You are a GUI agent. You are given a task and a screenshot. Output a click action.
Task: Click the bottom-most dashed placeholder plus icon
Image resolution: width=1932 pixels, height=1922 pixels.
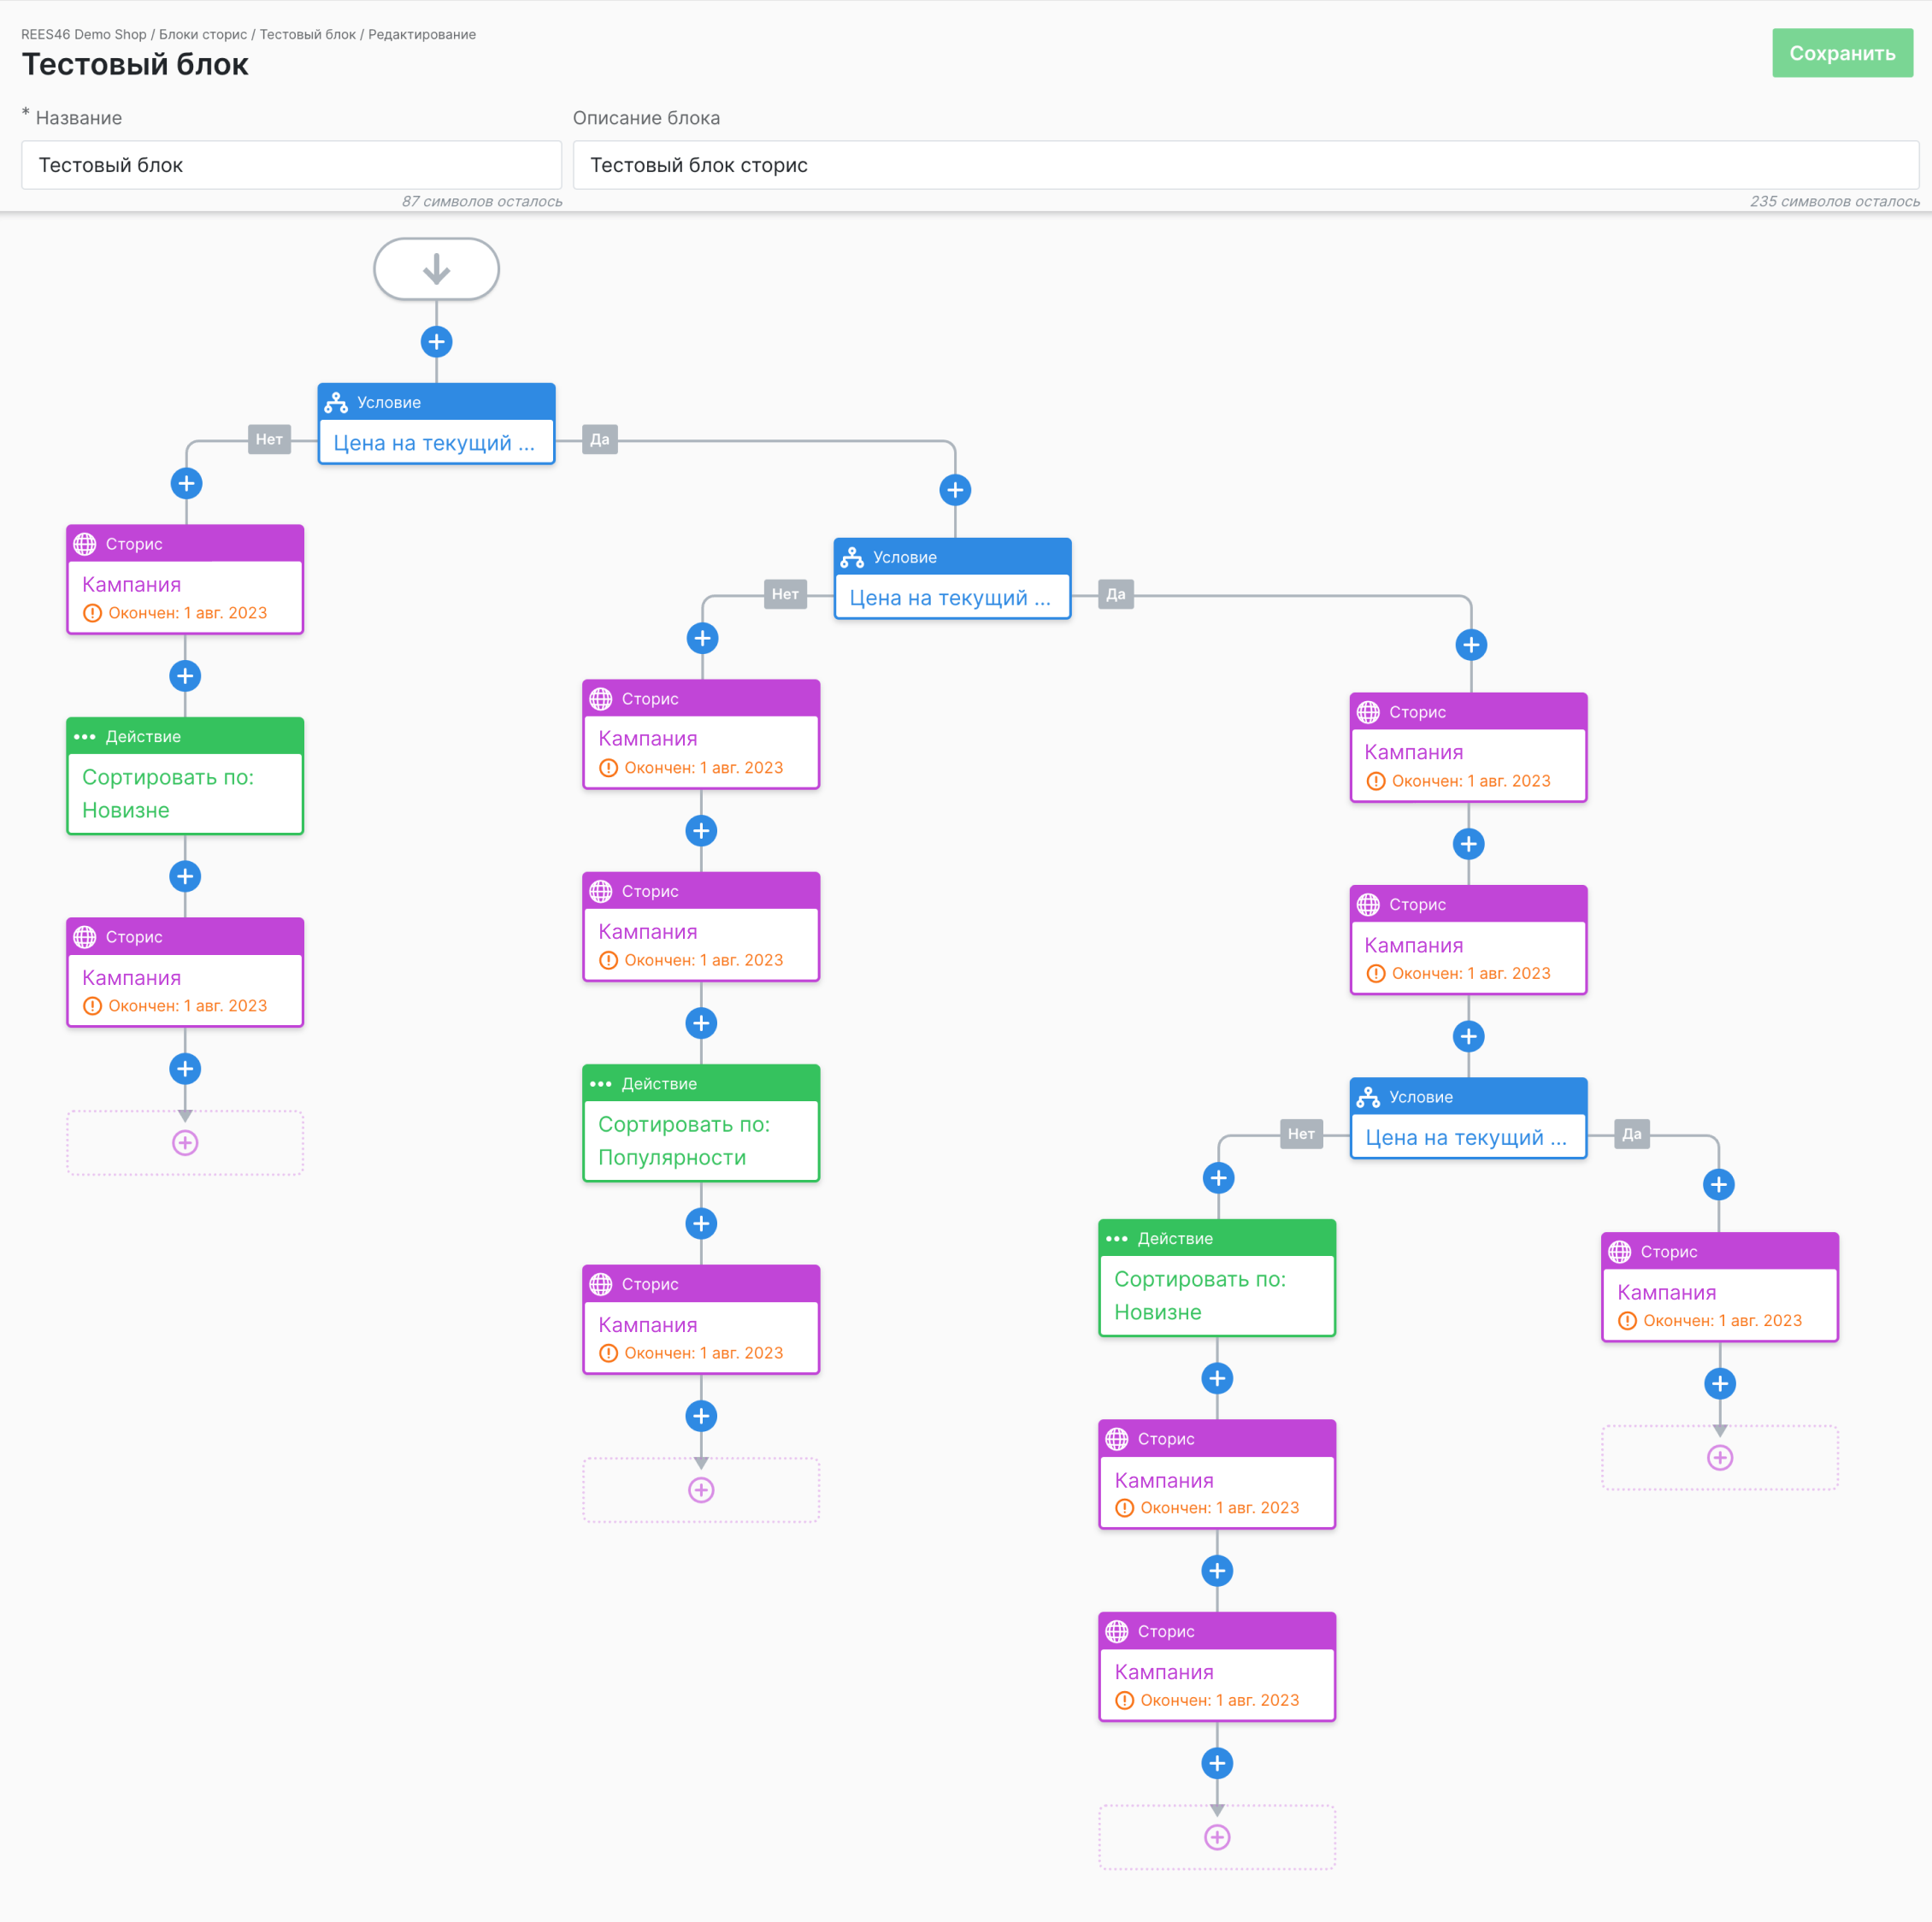pos(1217,1837)
